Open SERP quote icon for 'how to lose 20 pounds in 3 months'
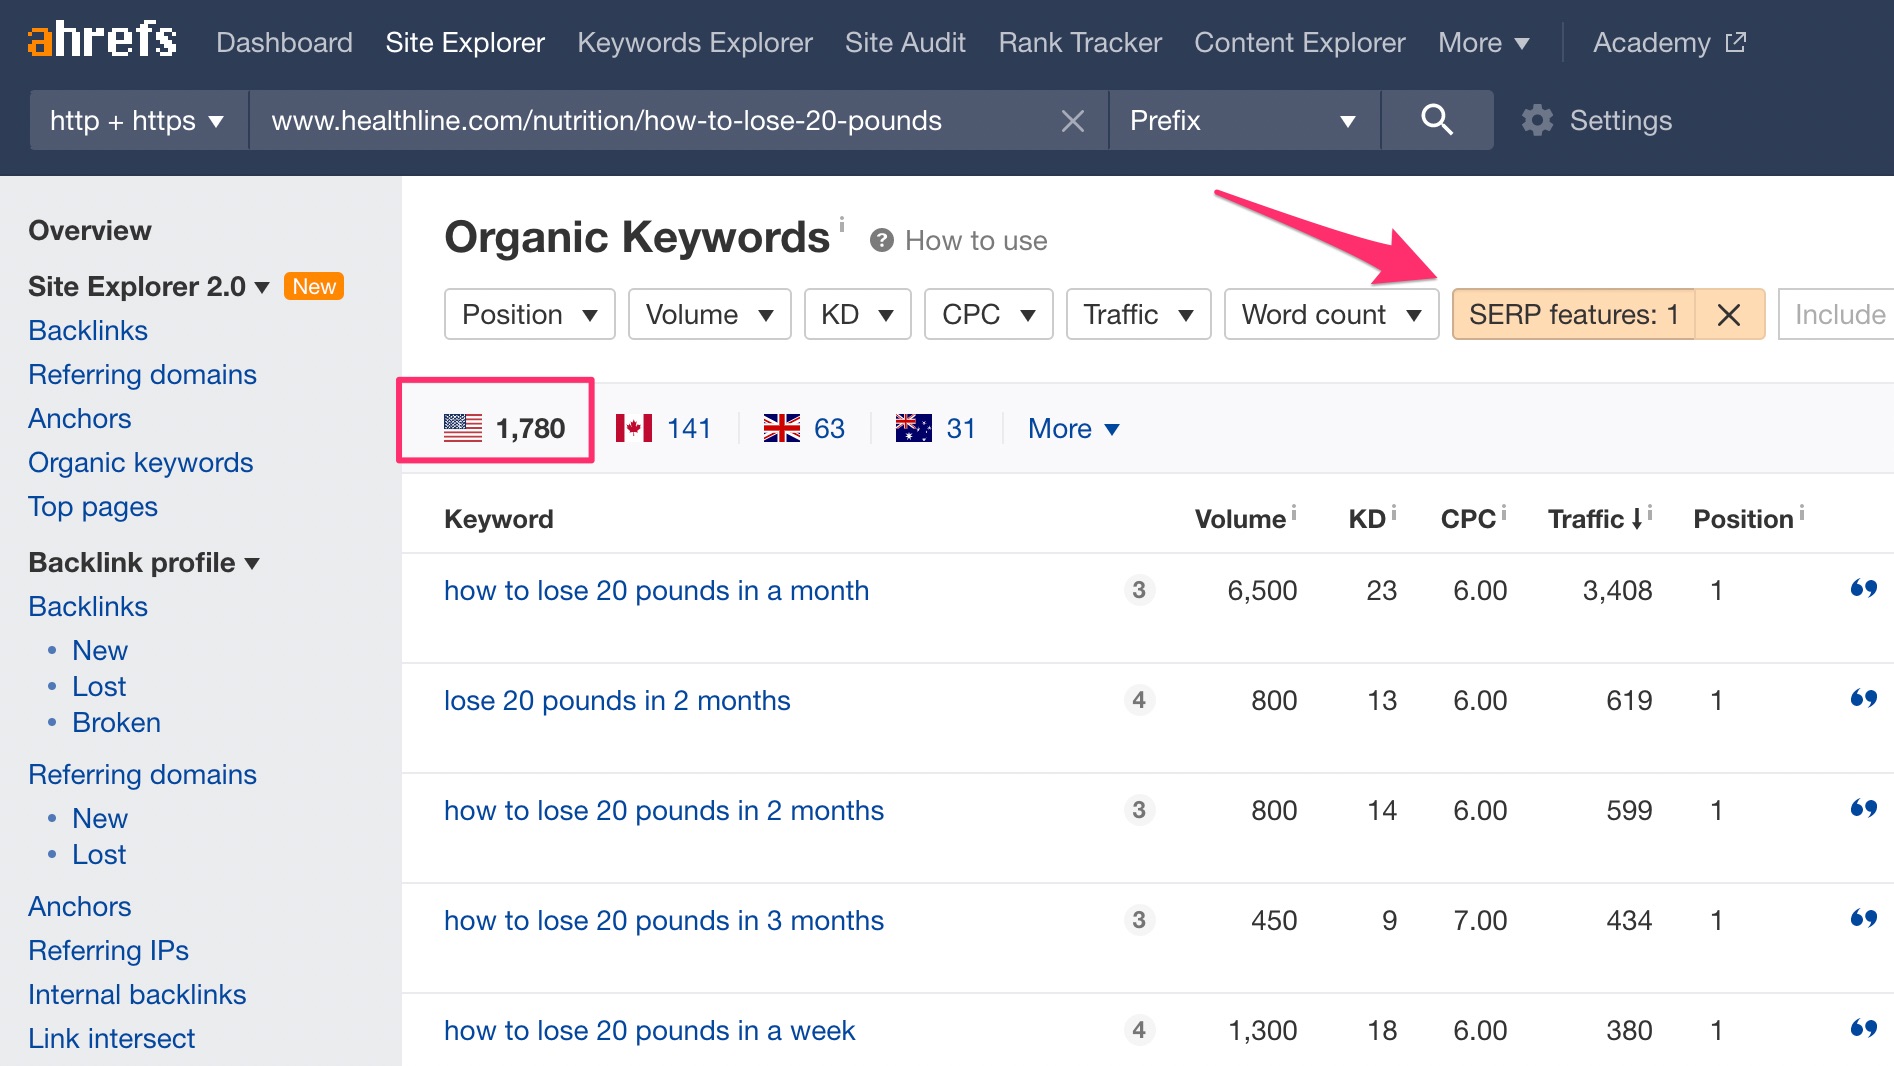Viewport: 1894px width, 1066px height. click(1863, 918)
